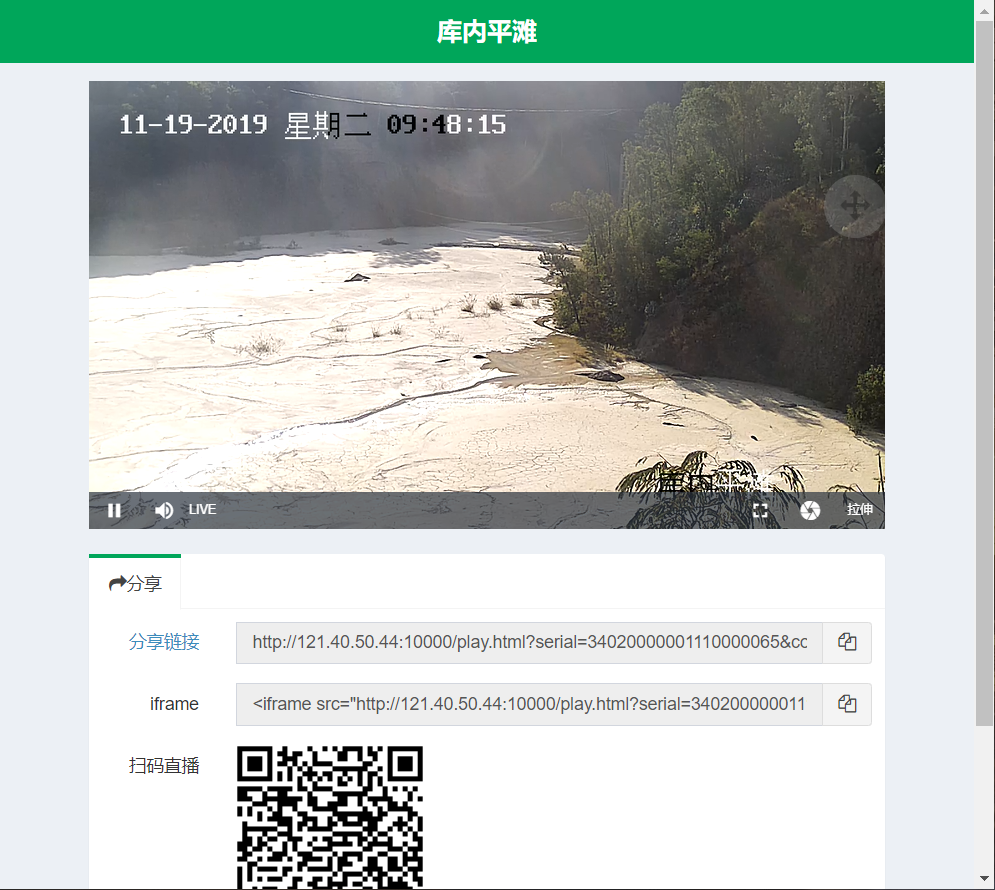Click the video timestamp overlay 09:48:15
The width and height of the screenshot is (995, 890).
[446, 124]
